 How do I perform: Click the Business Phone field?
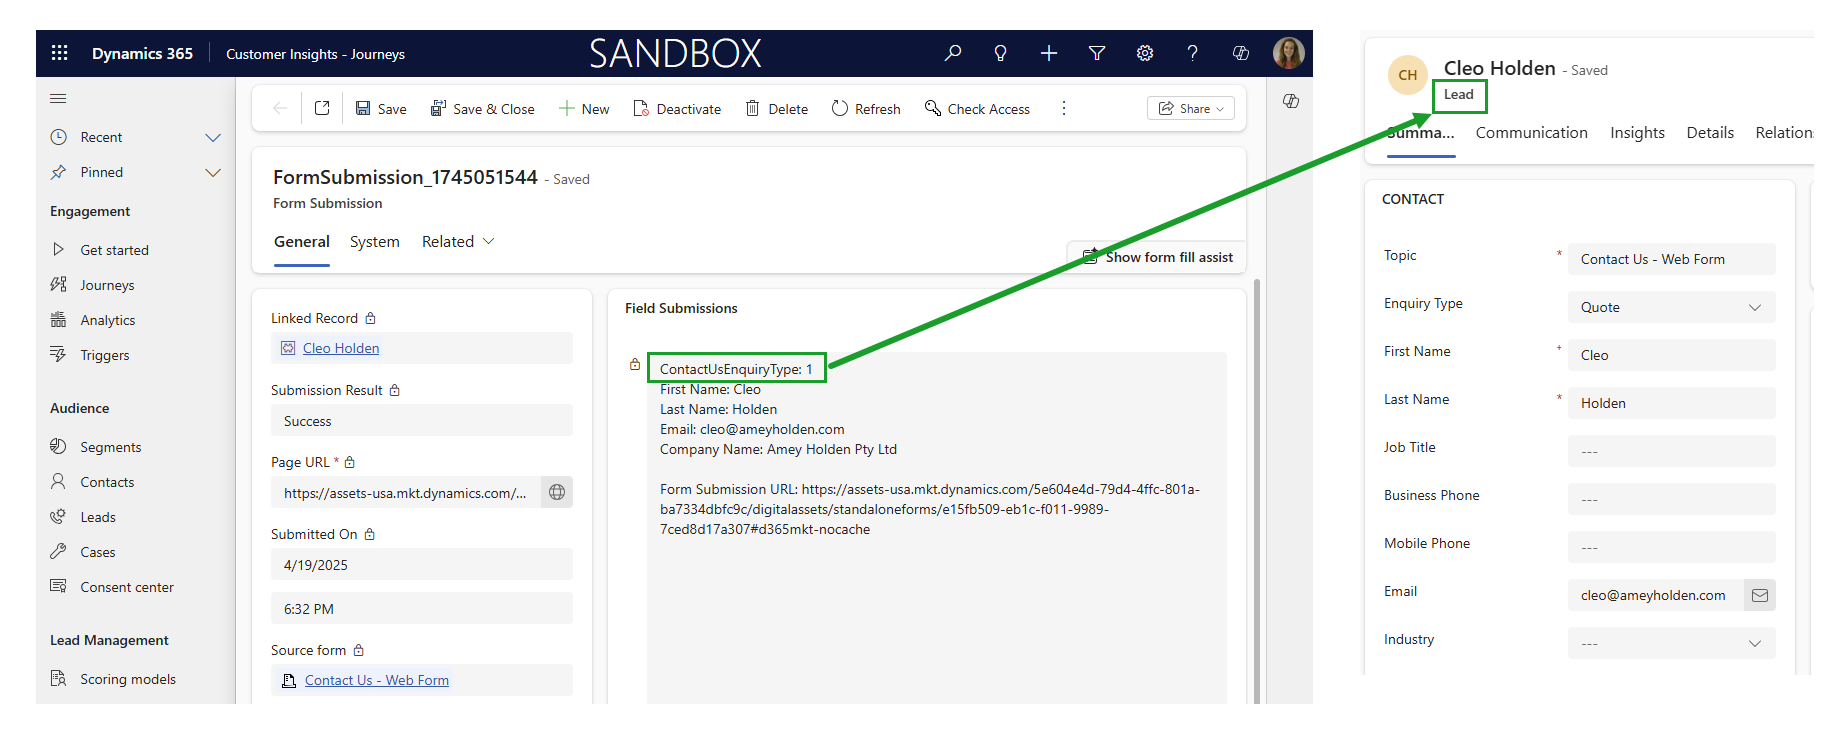coord(1672,499)
